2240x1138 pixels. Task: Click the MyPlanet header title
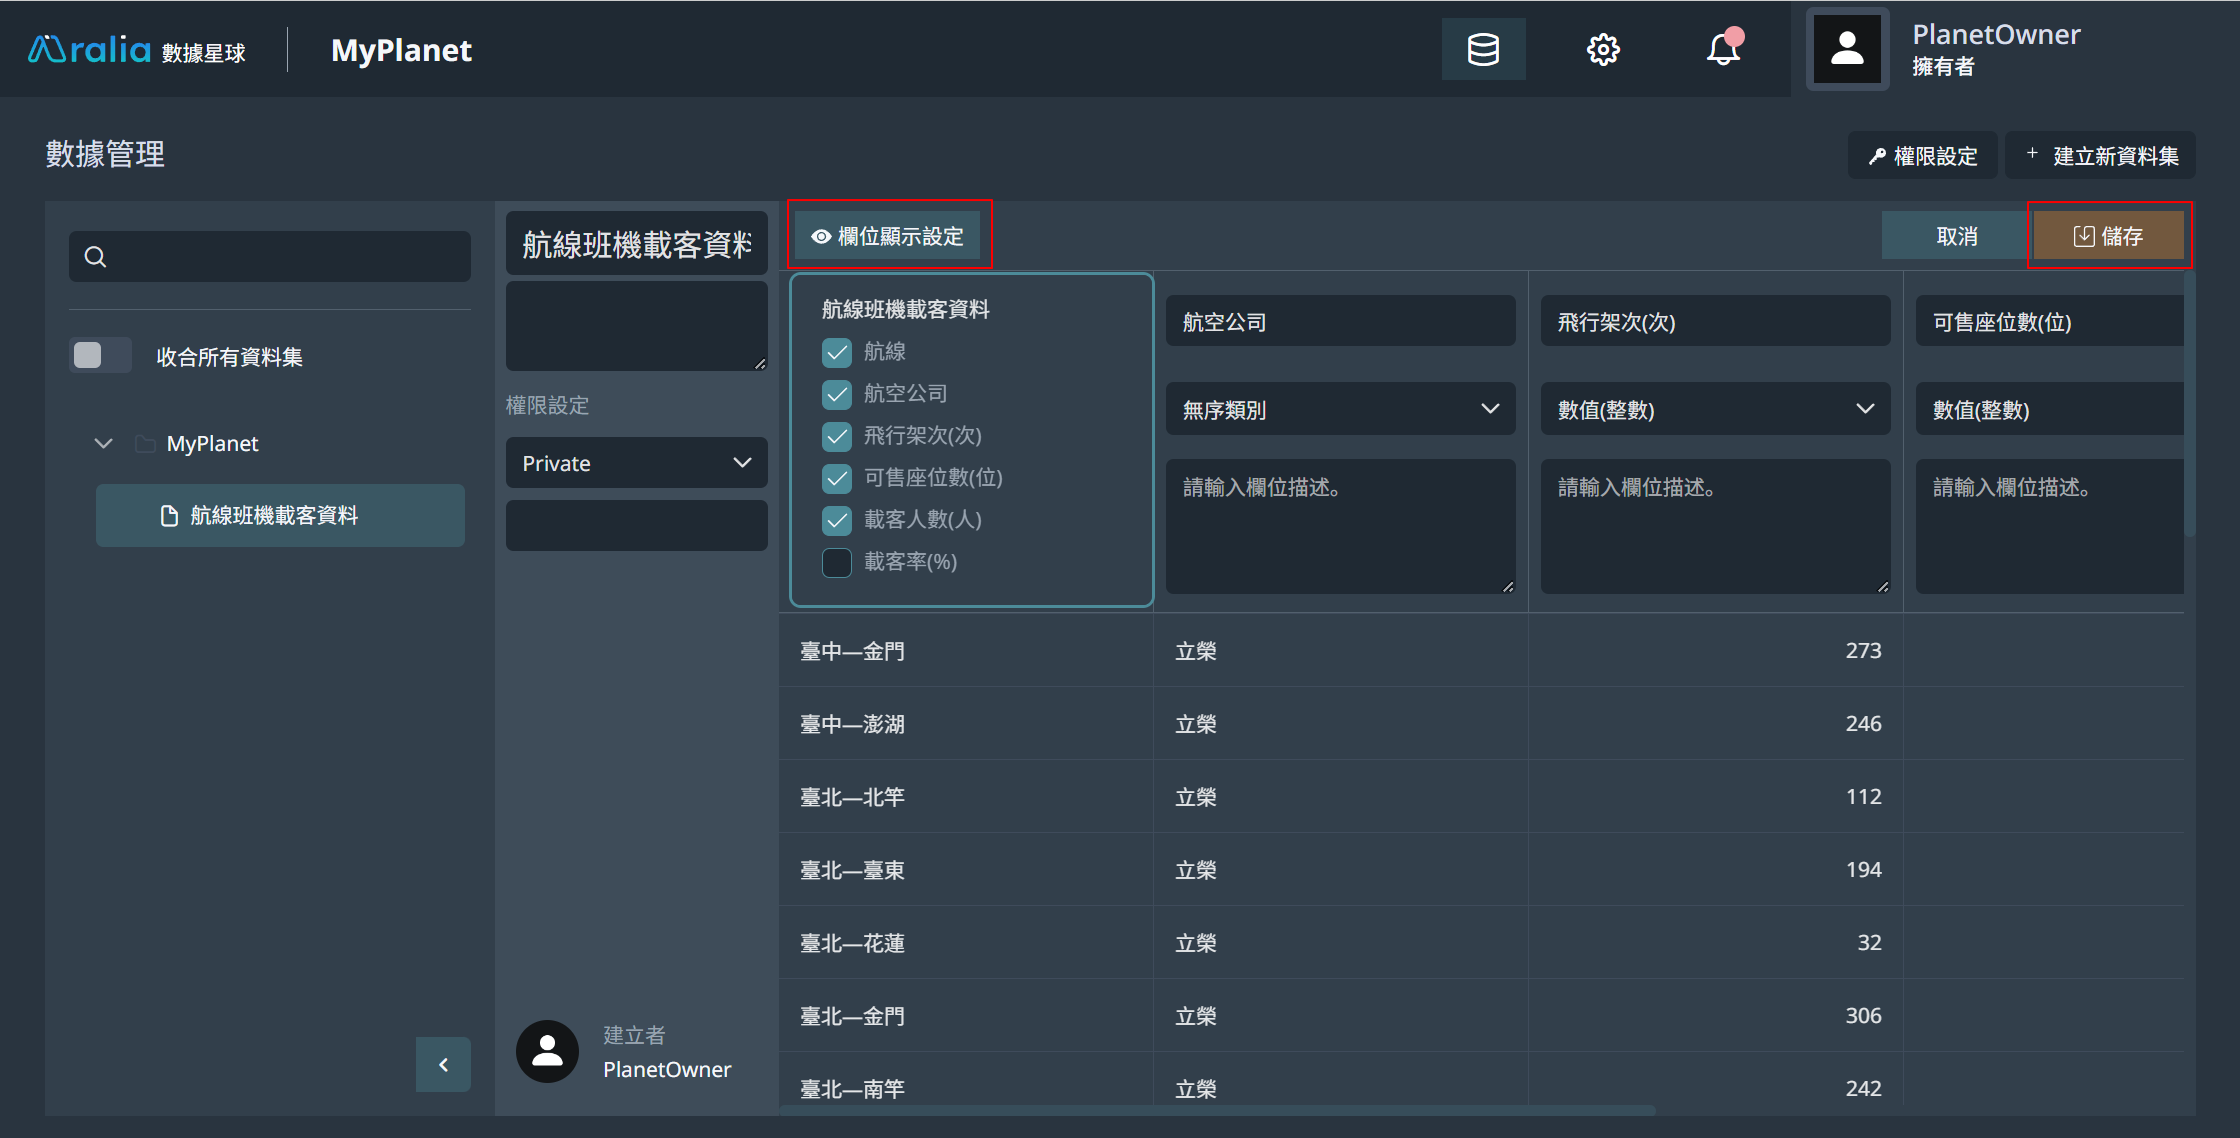401,50
